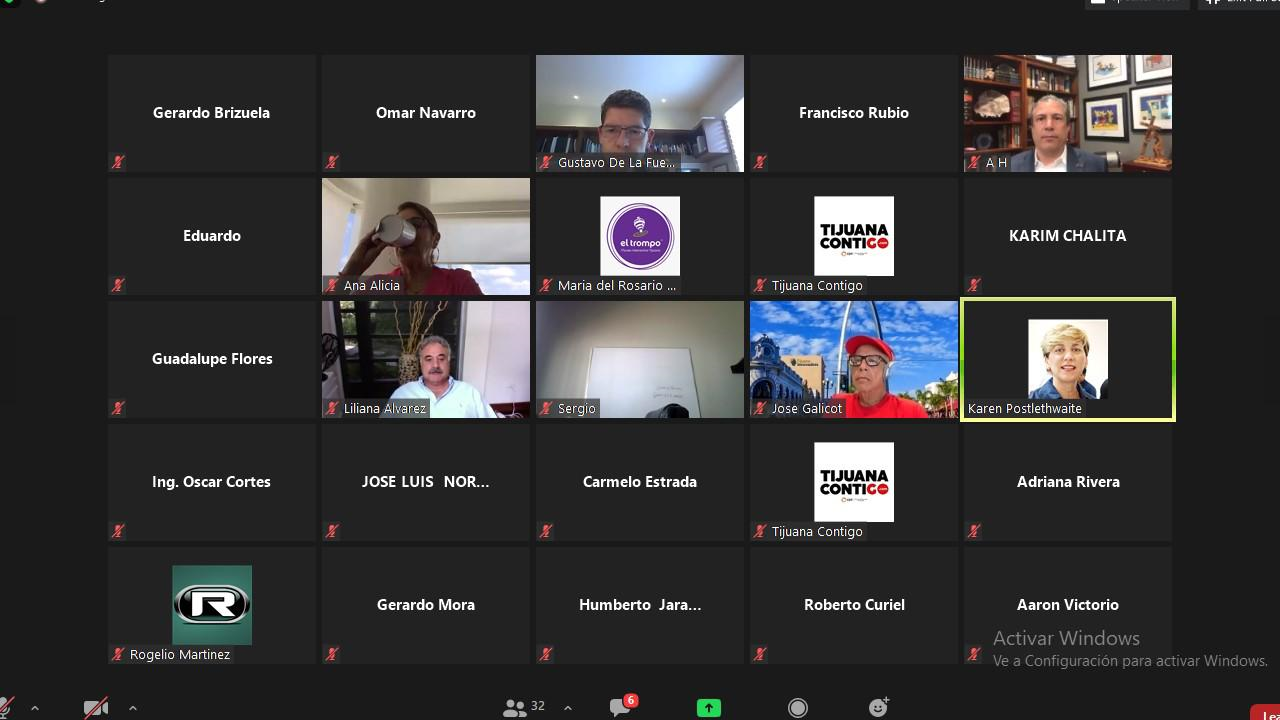Click muted mic icon on Carmelo Estrada tile

click(546, 531)
